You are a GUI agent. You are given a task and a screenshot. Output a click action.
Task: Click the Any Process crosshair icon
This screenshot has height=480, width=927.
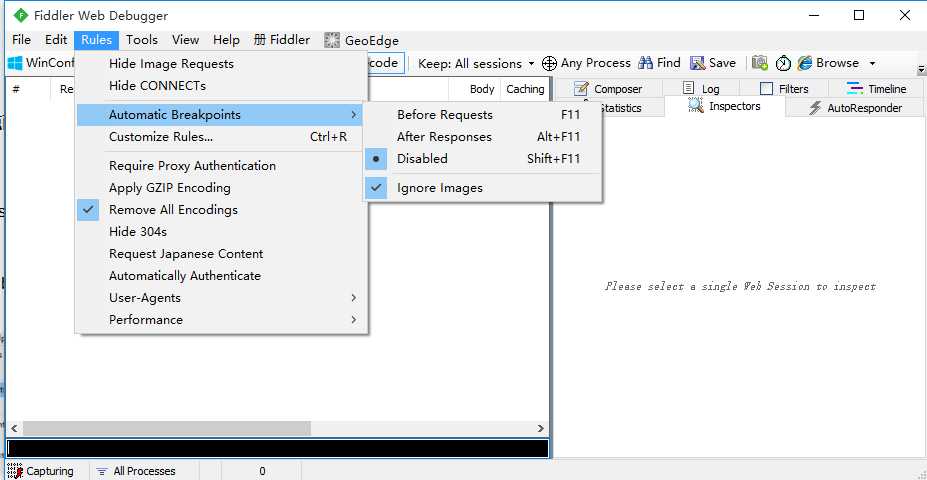pyautogui.click(x=549, y=63)
